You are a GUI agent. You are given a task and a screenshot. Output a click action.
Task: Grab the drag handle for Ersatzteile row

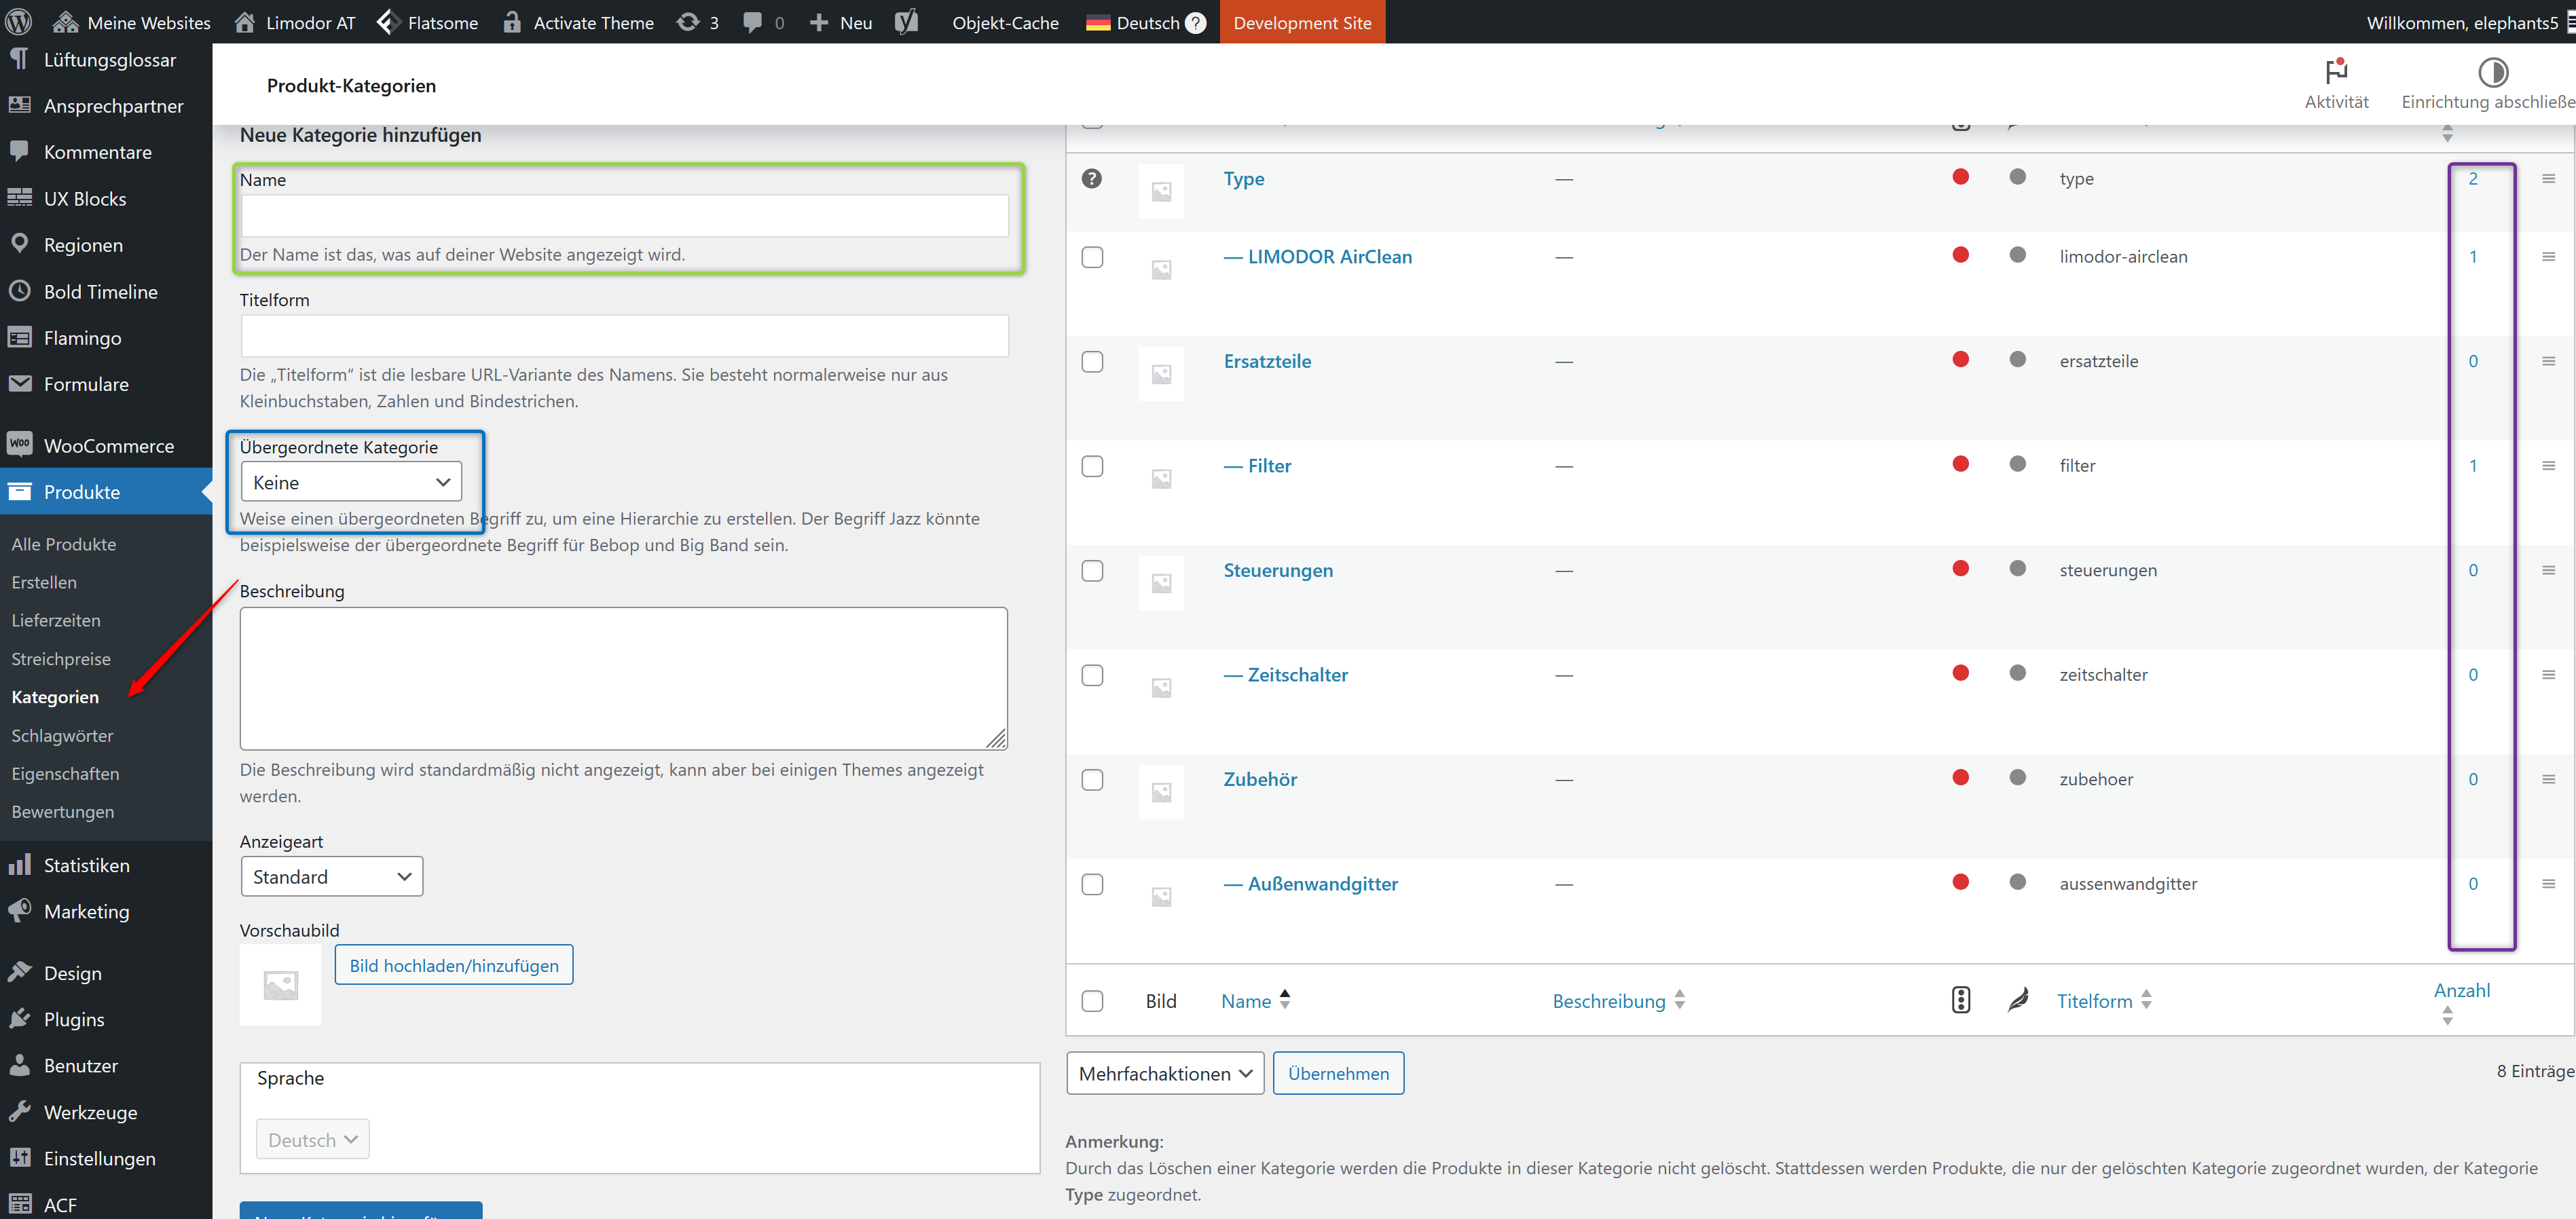click(2548, 361)
